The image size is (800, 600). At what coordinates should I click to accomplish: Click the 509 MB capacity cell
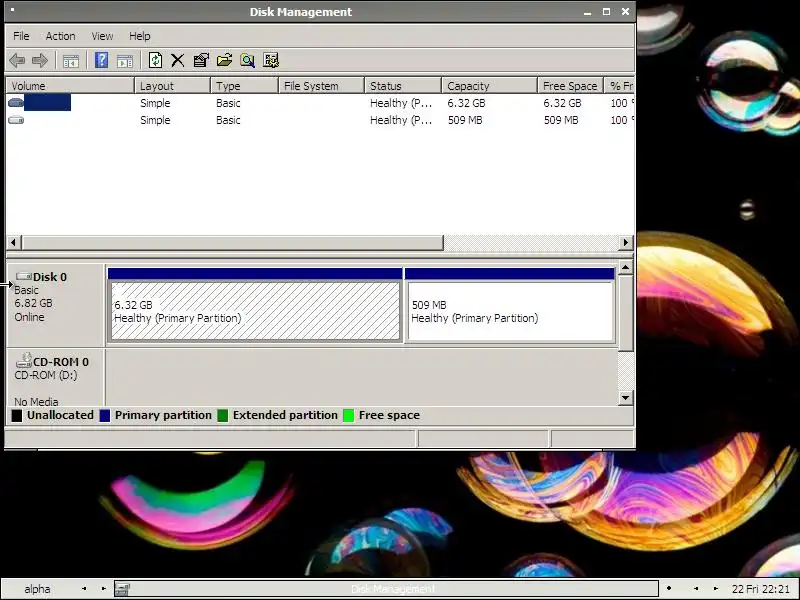tap(465, 120)
